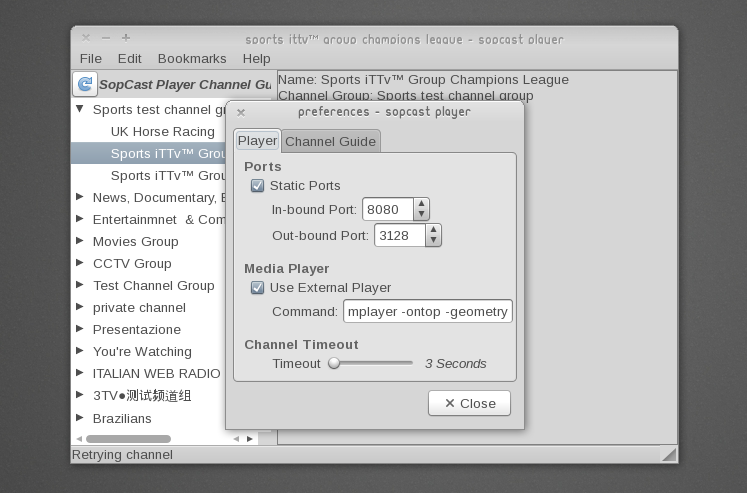Expand the Brazilians group
The width and height of the screenshot is (747, 493).
80,417
